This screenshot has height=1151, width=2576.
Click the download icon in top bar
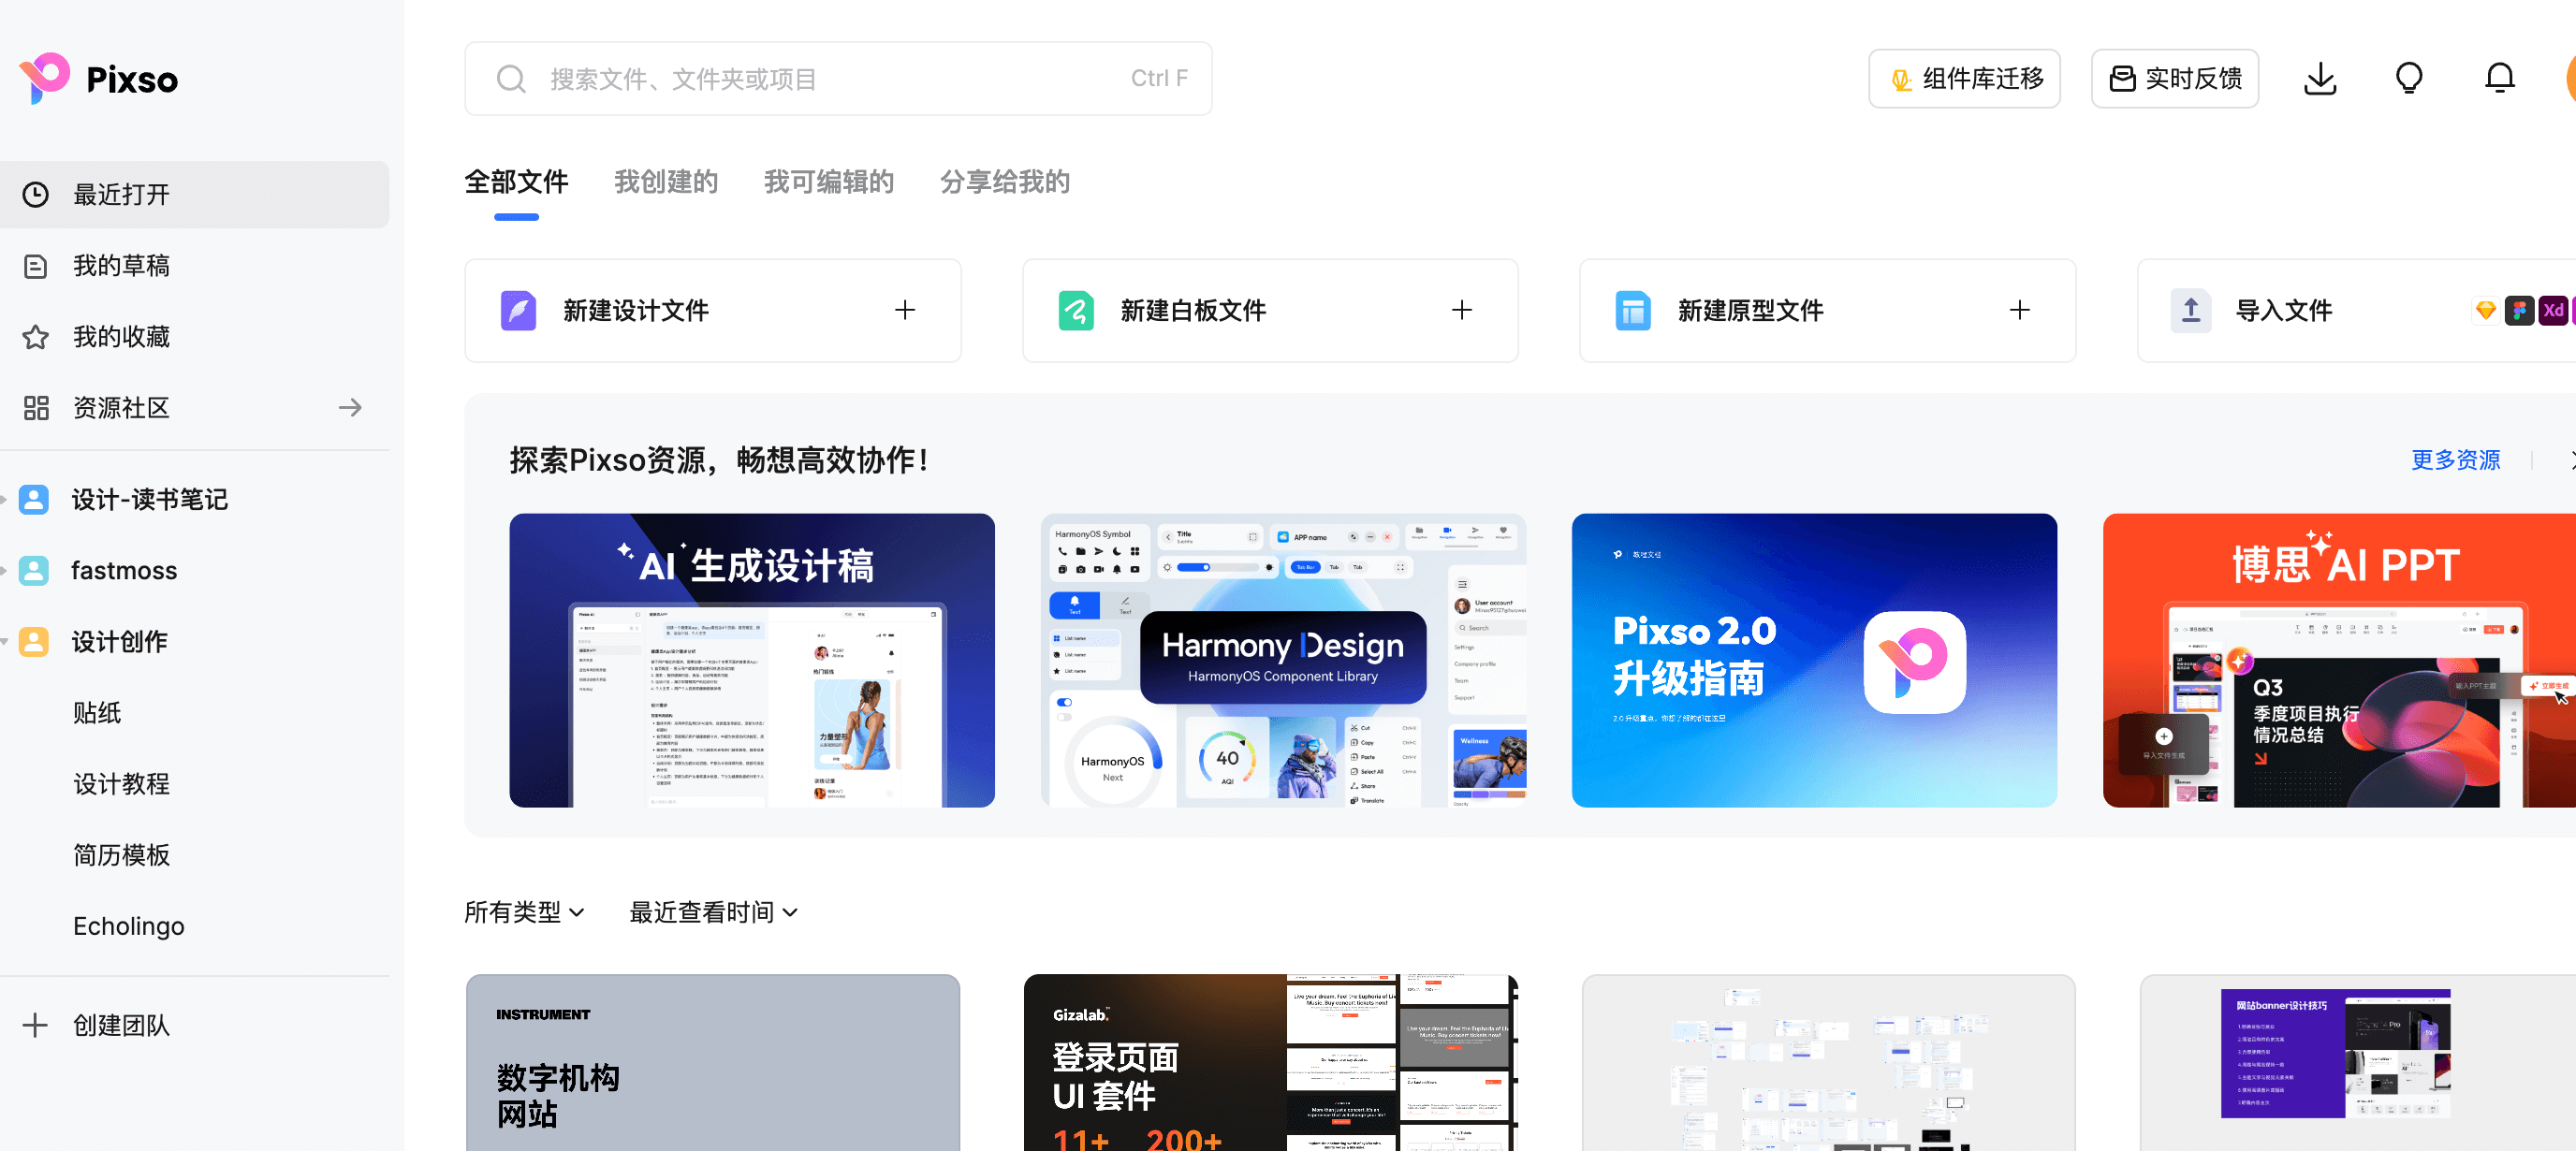(2319, 78)
